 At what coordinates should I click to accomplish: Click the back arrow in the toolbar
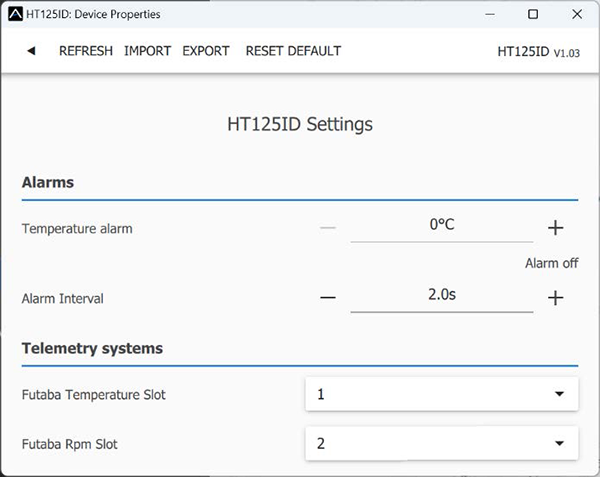point(31,51)
